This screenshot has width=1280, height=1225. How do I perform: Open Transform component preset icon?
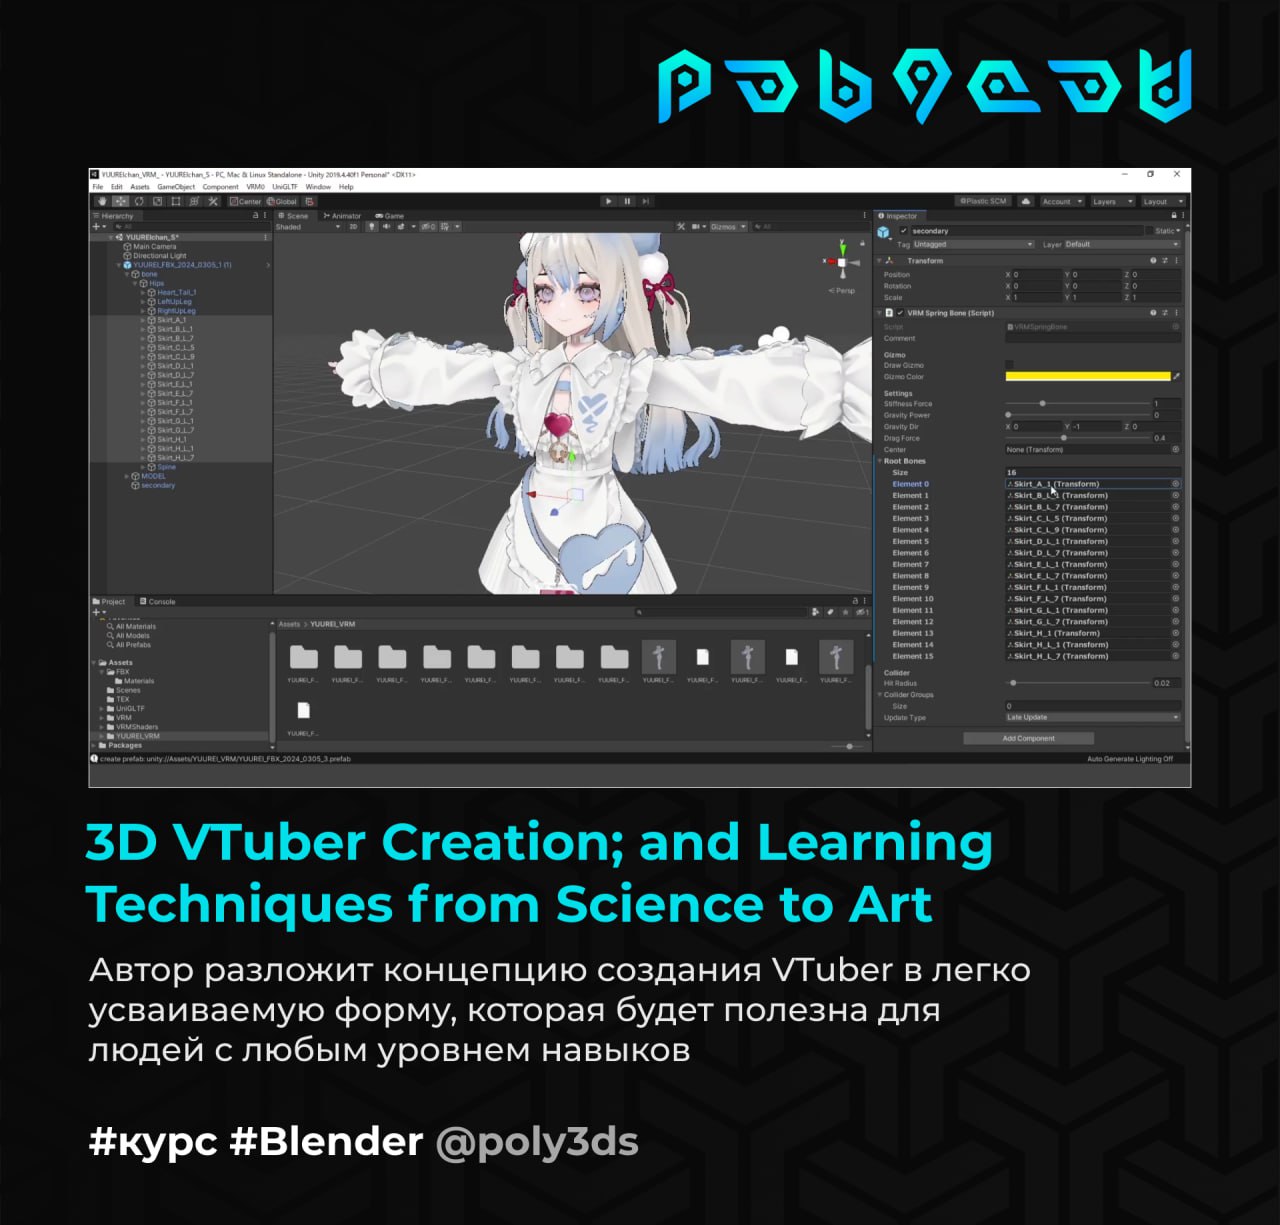pos(1165,260)
